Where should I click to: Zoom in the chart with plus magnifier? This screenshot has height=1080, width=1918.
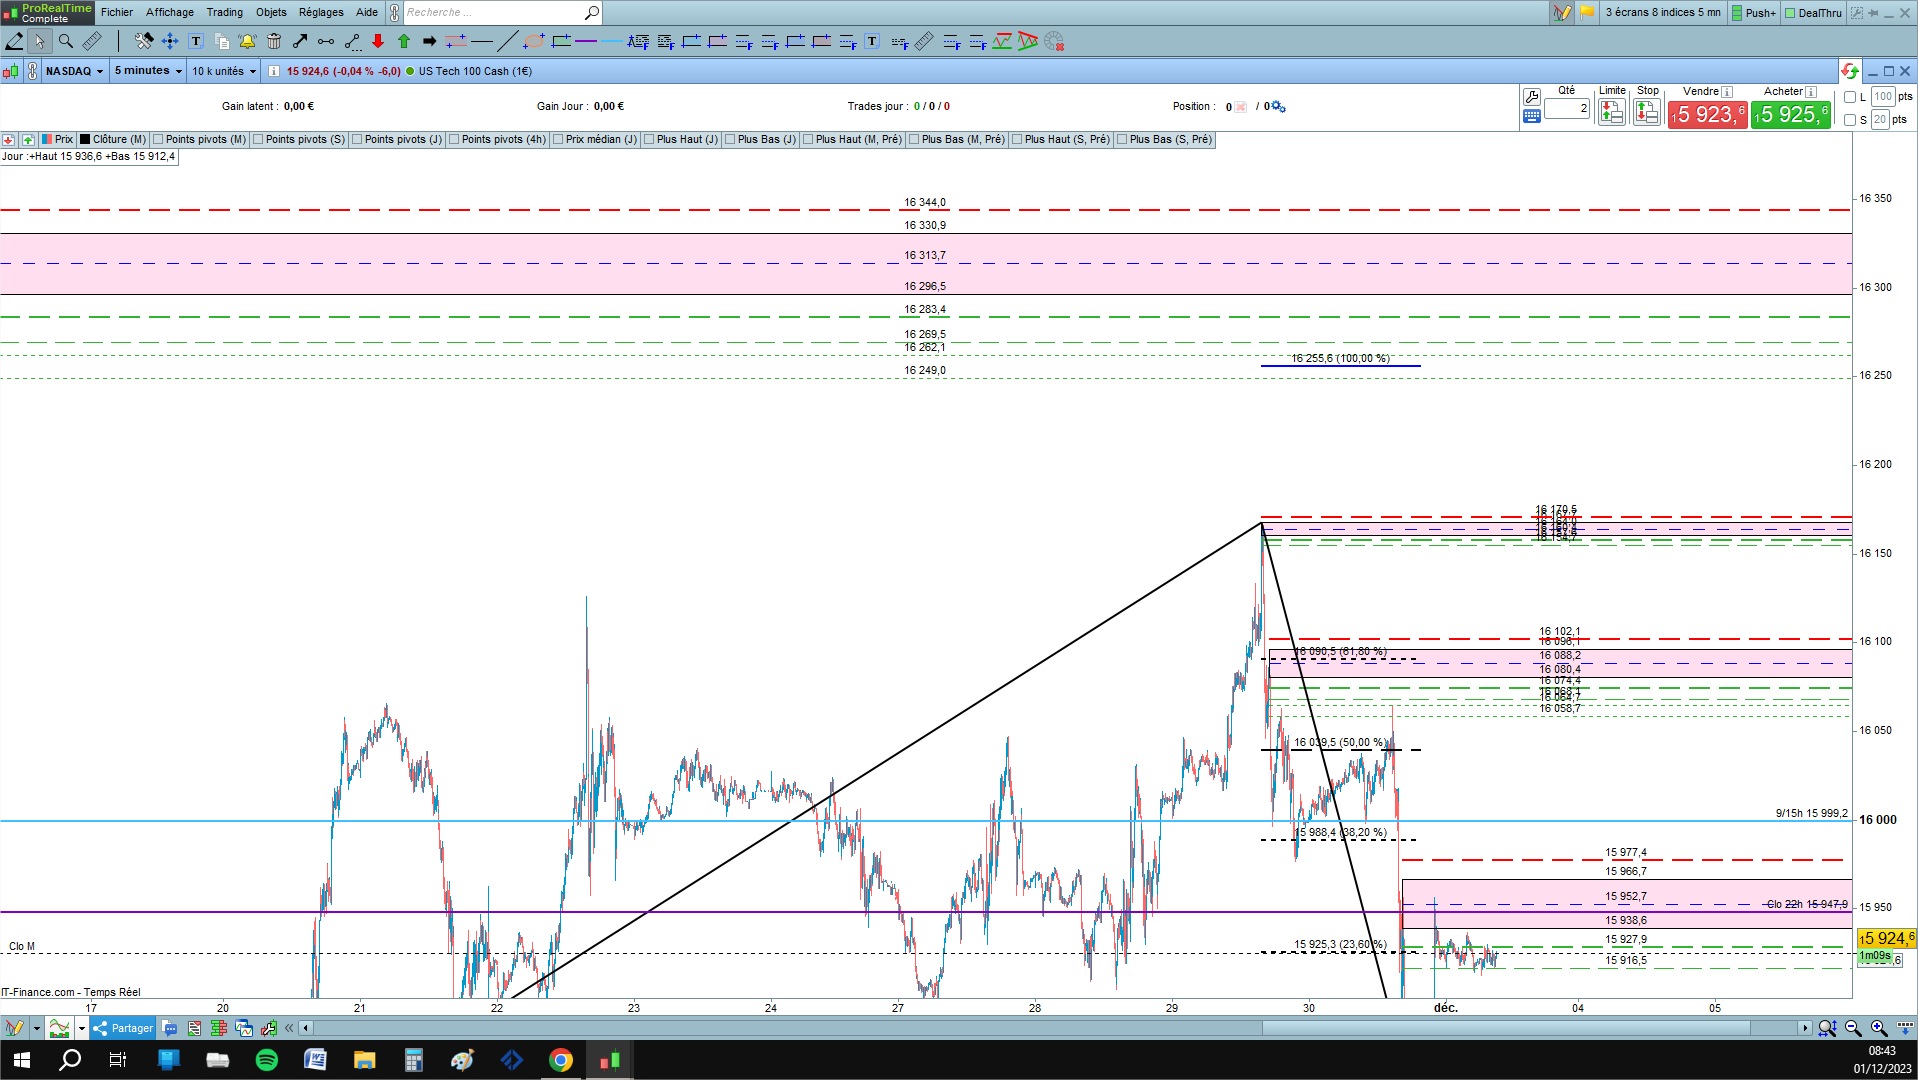tap(1879, 1028)
